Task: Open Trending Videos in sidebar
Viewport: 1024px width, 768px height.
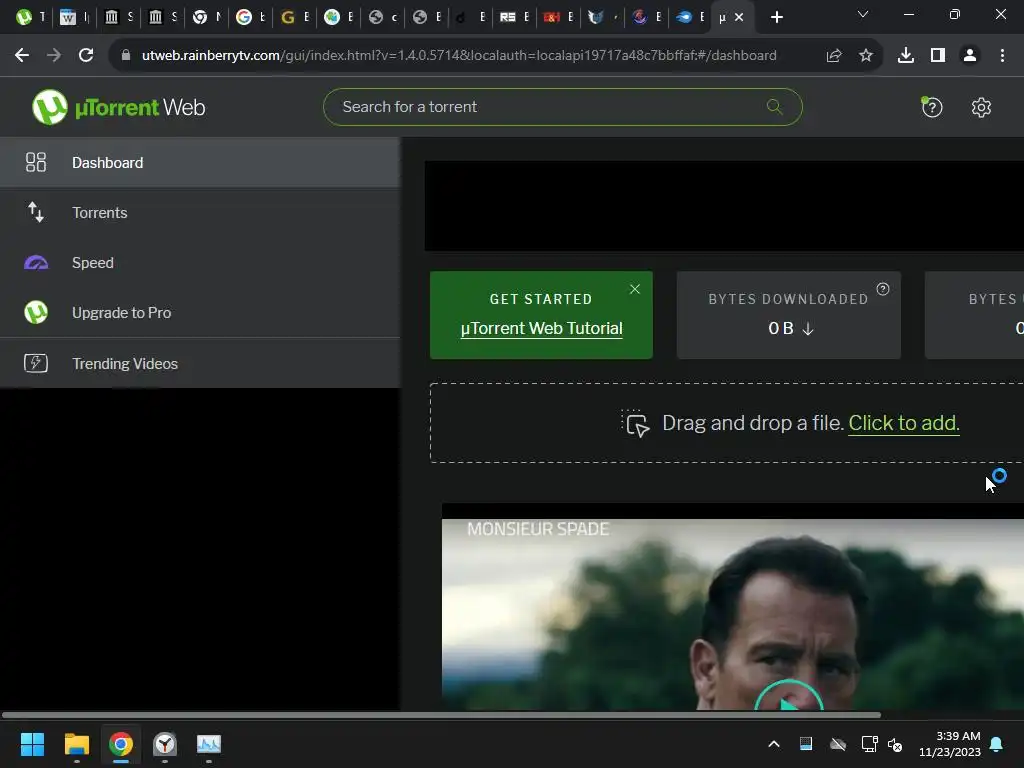Action: pos(199,363)
